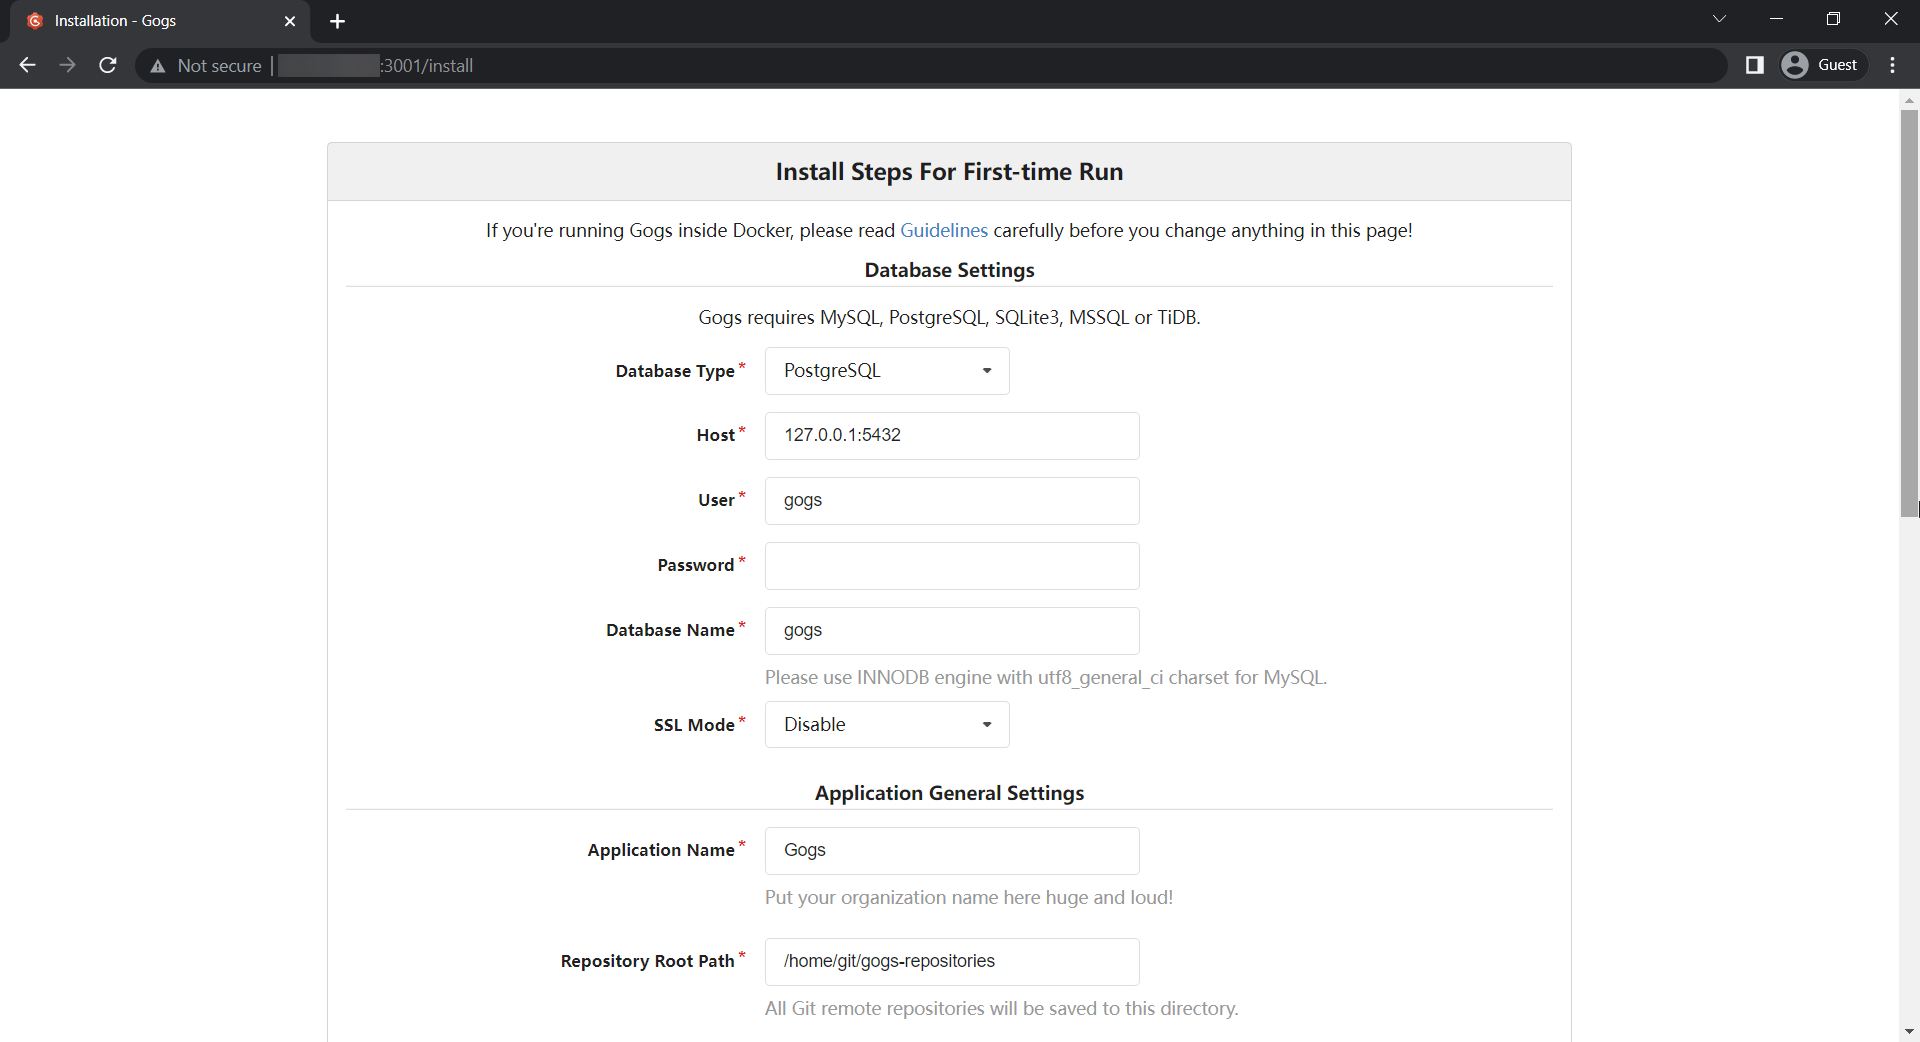Click the Not secure warning icon
Image resolution: width=1920 pixels, height=1042 pixels.
[x=157, y=66]
